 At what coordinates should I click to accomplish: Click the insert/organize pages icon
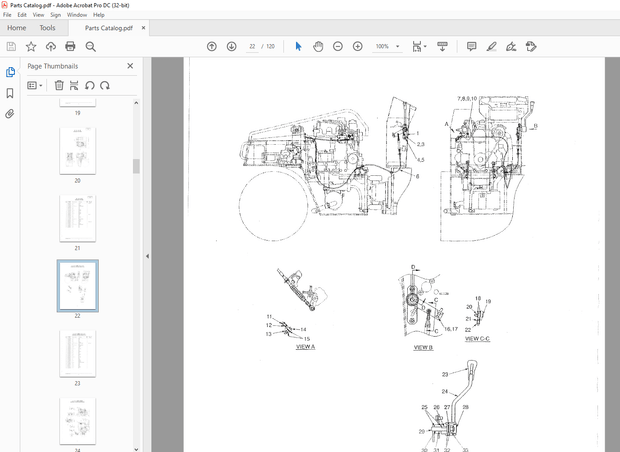[74, 85]
